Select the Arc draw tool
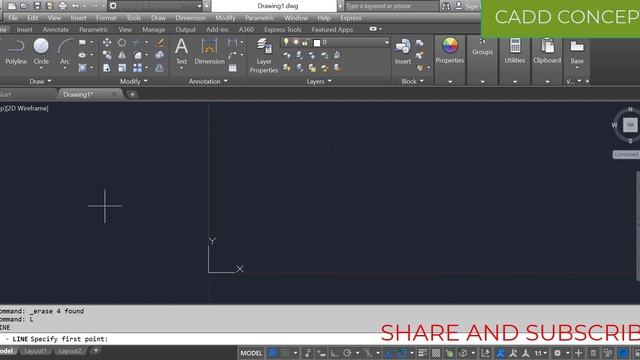The height and width of the screenshot is (360, 640). [x=64, y=52]
